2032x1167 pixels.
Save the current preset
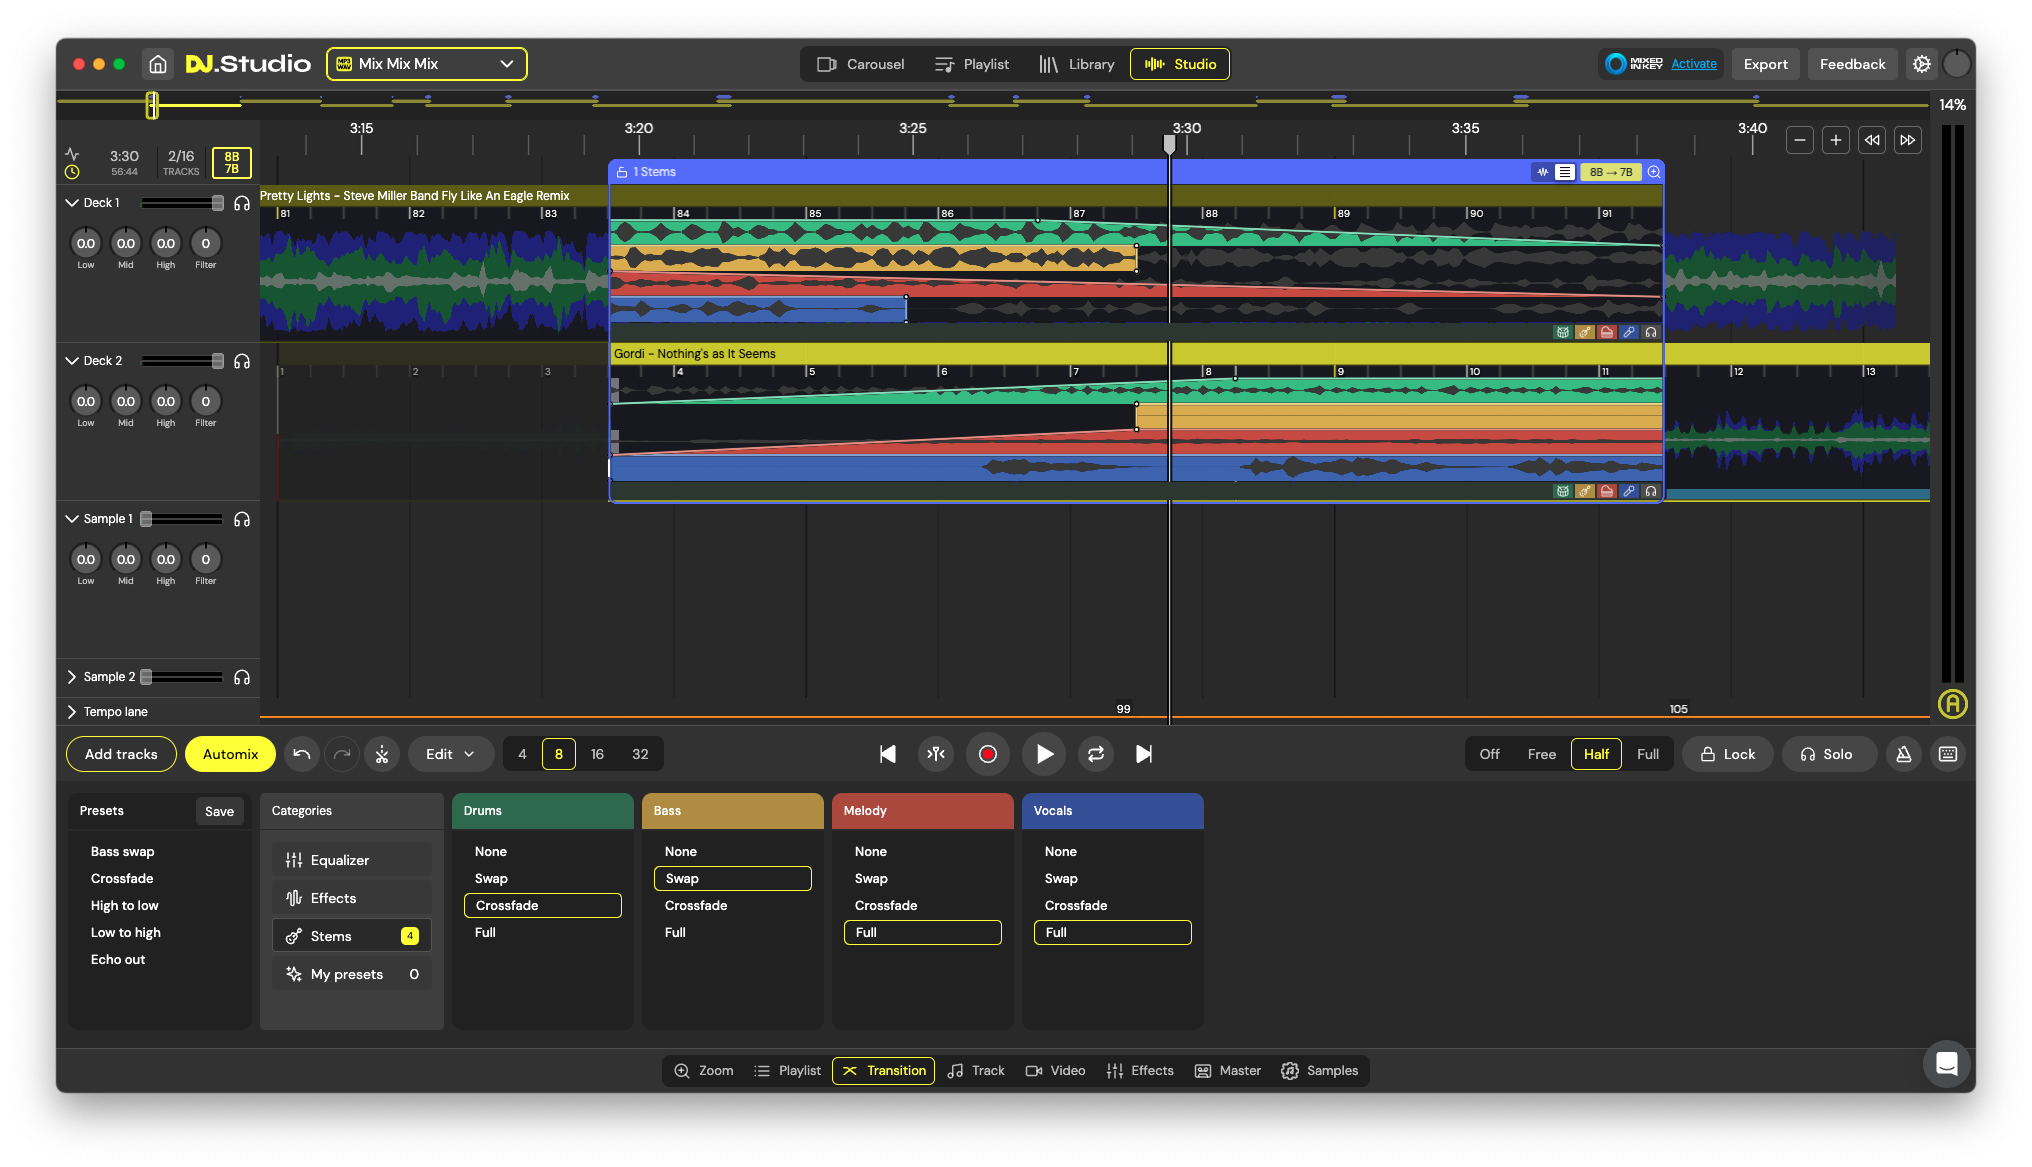pos(219,811)
